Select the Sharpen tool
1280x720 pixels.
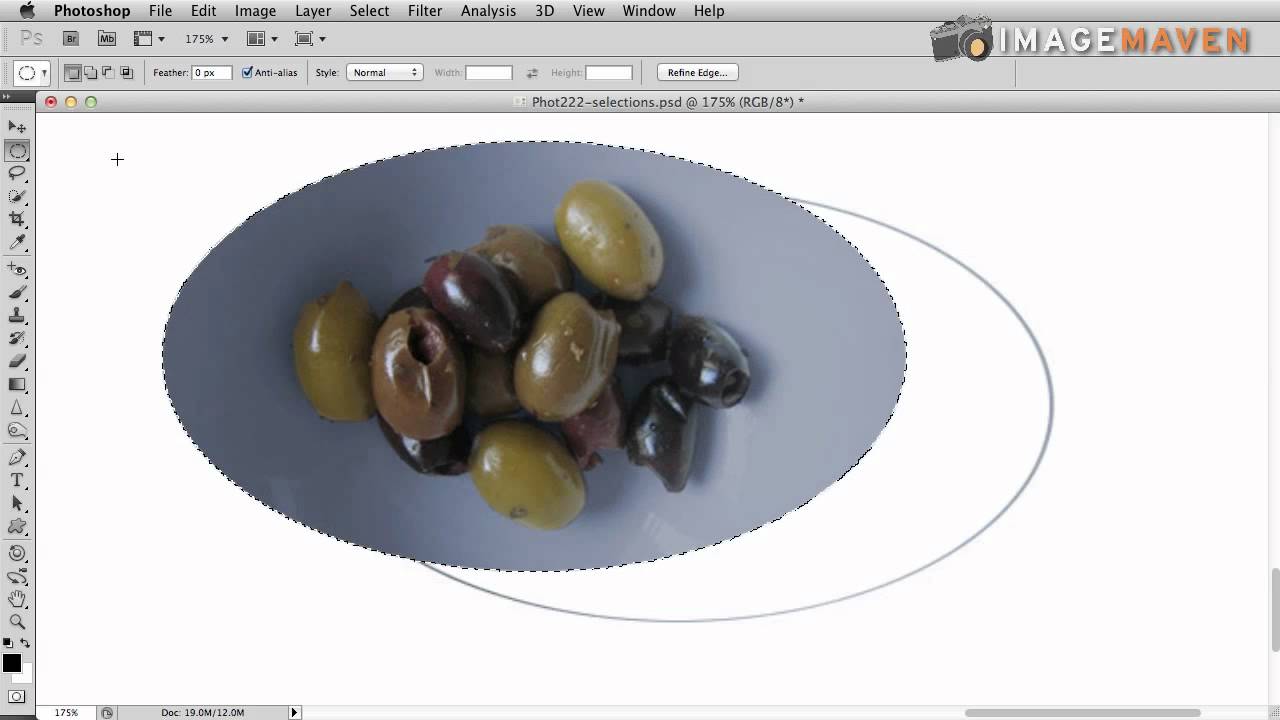[17, 408]
